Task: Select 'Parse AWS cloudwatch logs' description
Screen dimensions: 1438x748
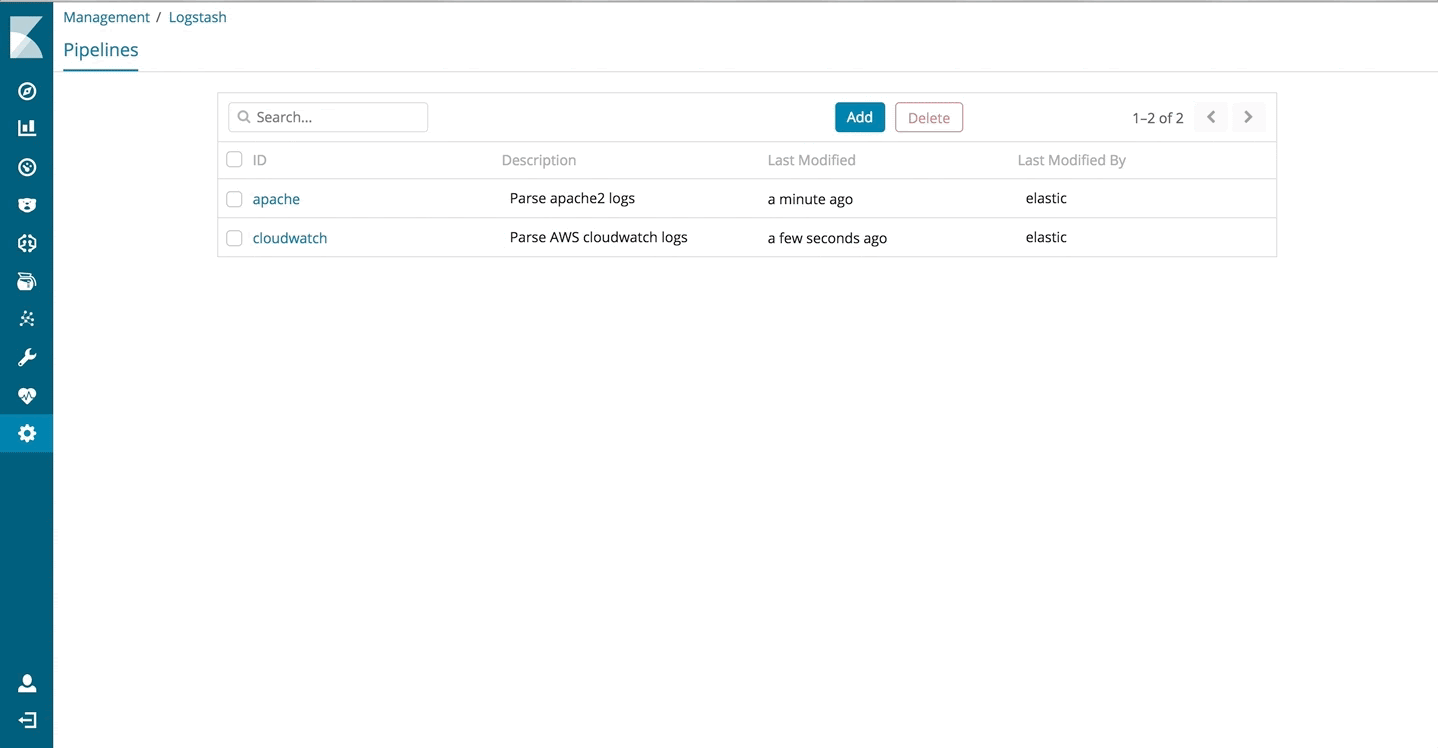Action: [598, 237]
